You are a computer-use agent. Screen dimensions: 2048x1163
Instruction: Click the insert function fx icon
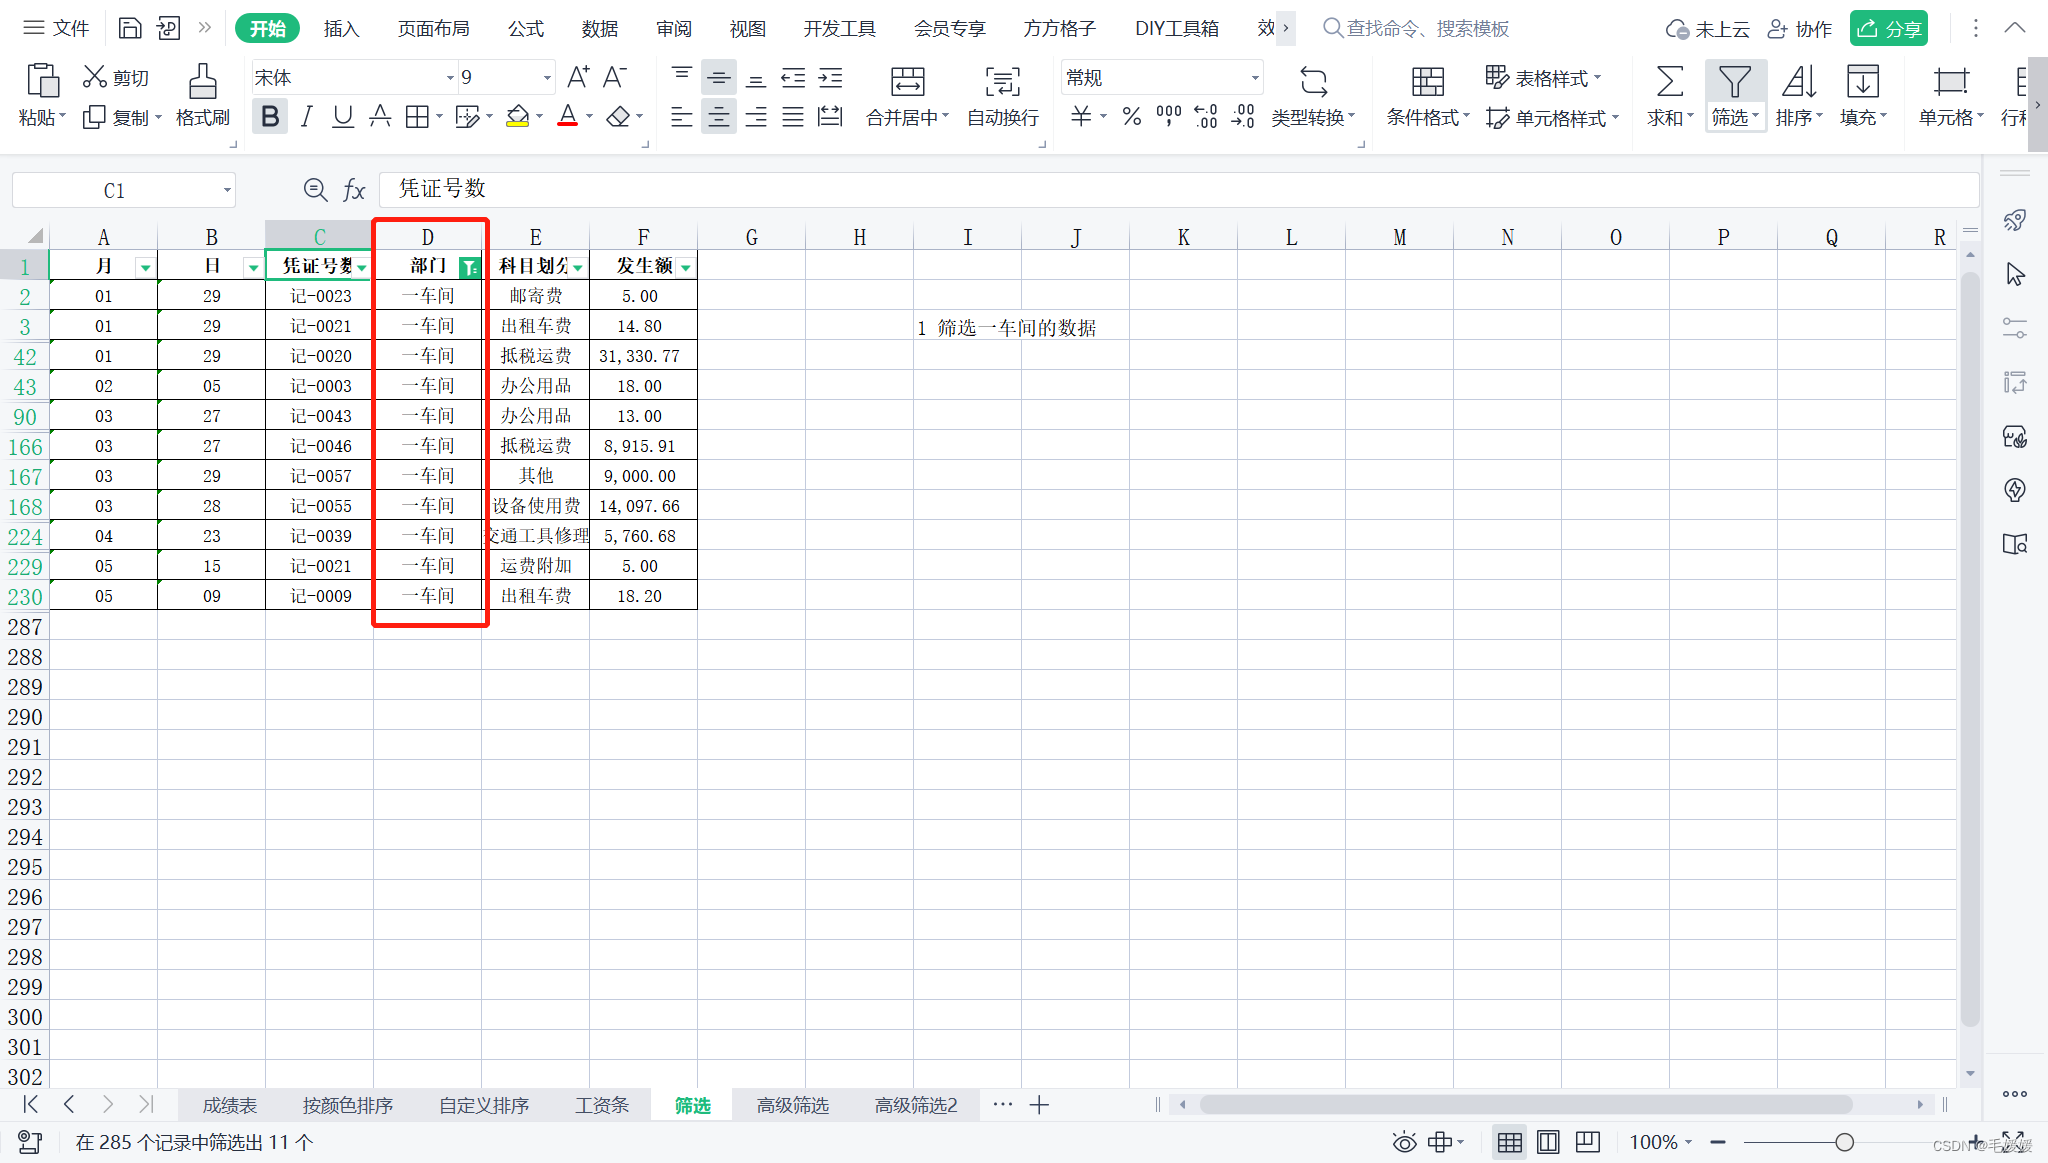click(x=354, y=189)
